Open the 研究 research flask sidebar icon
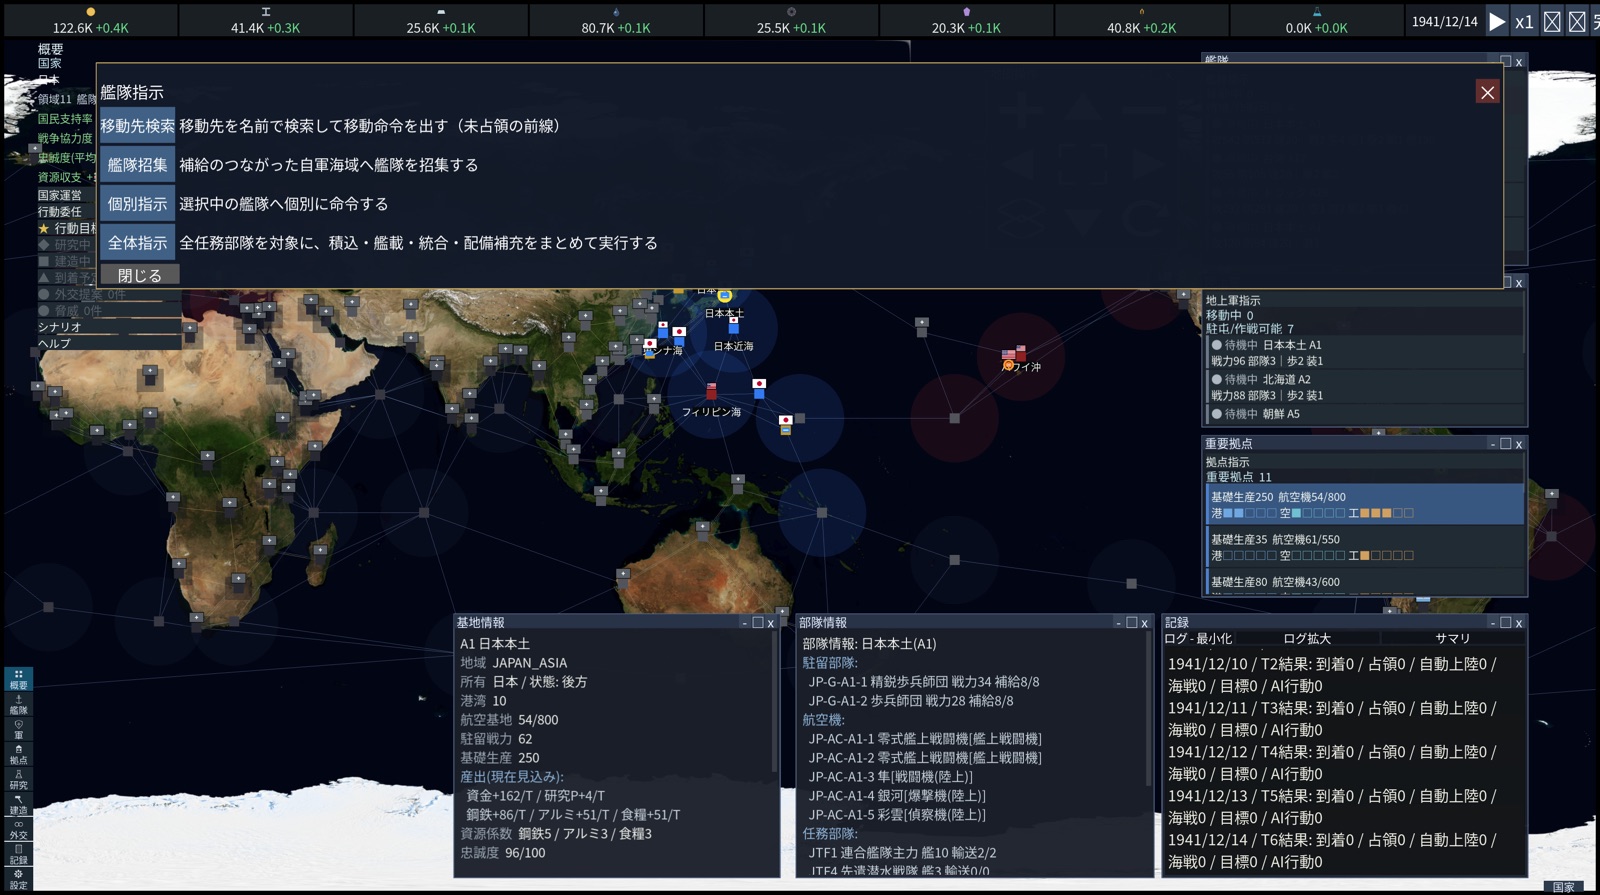This screenshot has height=895, width=1600. (x=18, y=779)
